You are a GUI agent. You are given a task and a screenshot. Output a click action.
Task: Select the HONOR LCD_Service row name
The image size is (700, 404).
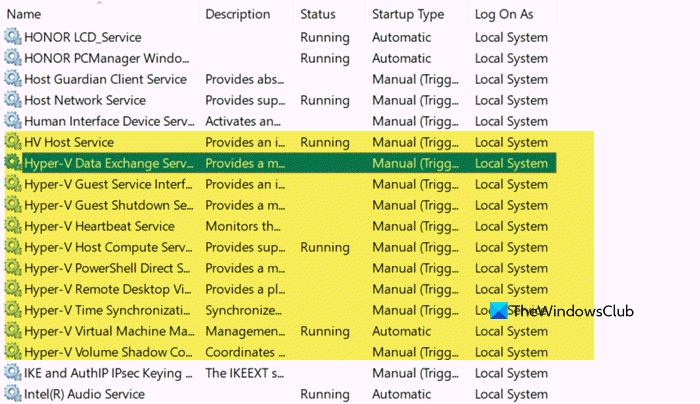83,37
